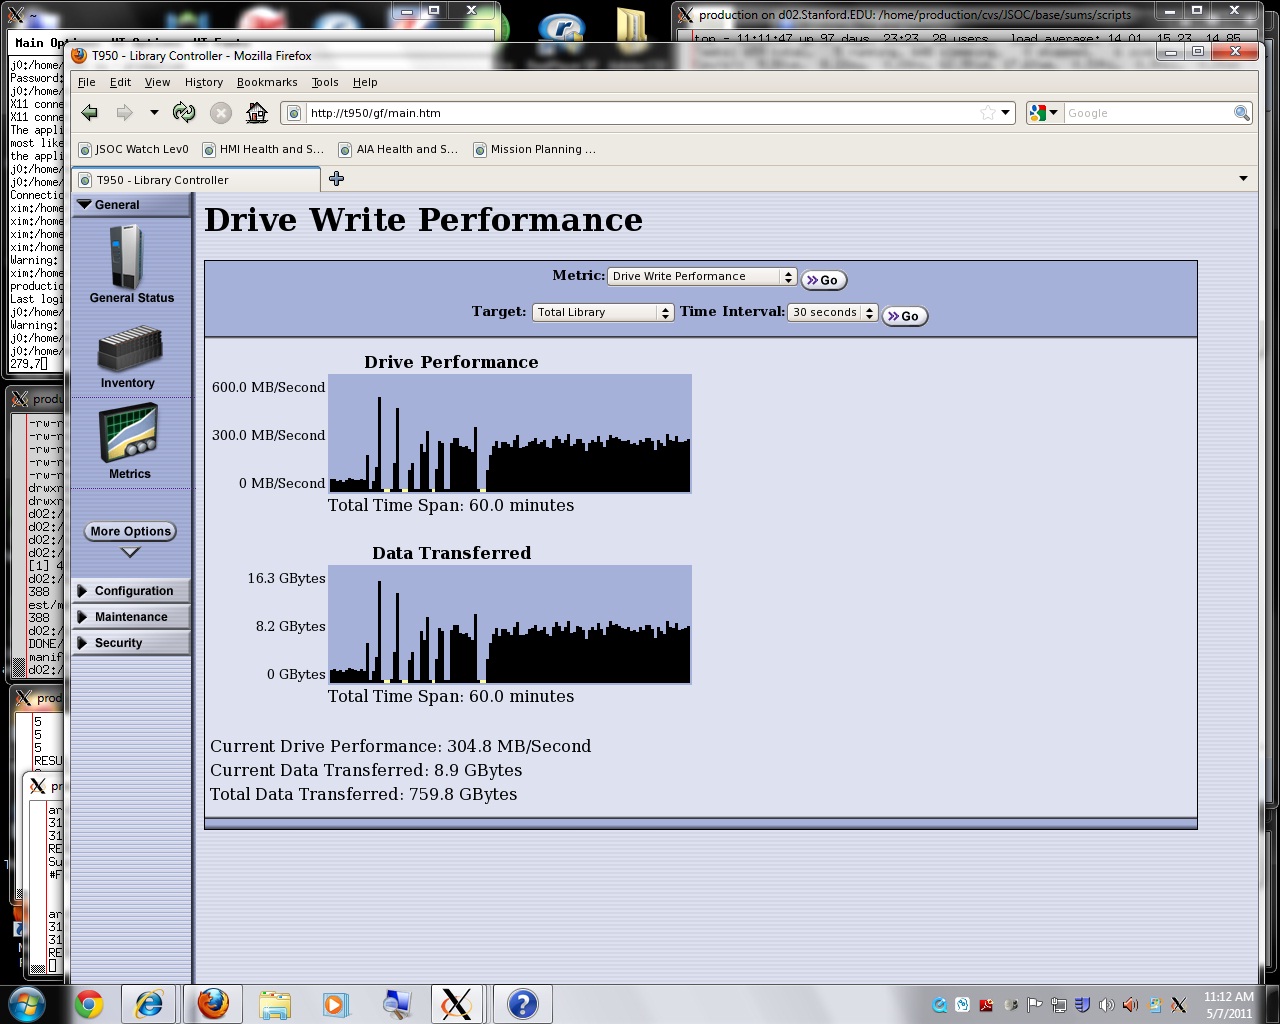Image resolution: width=1280 pixels, height=1024 pixels.
Task: Click the browser back arrow
Action: pyautogui.click(x=90, y=113)
